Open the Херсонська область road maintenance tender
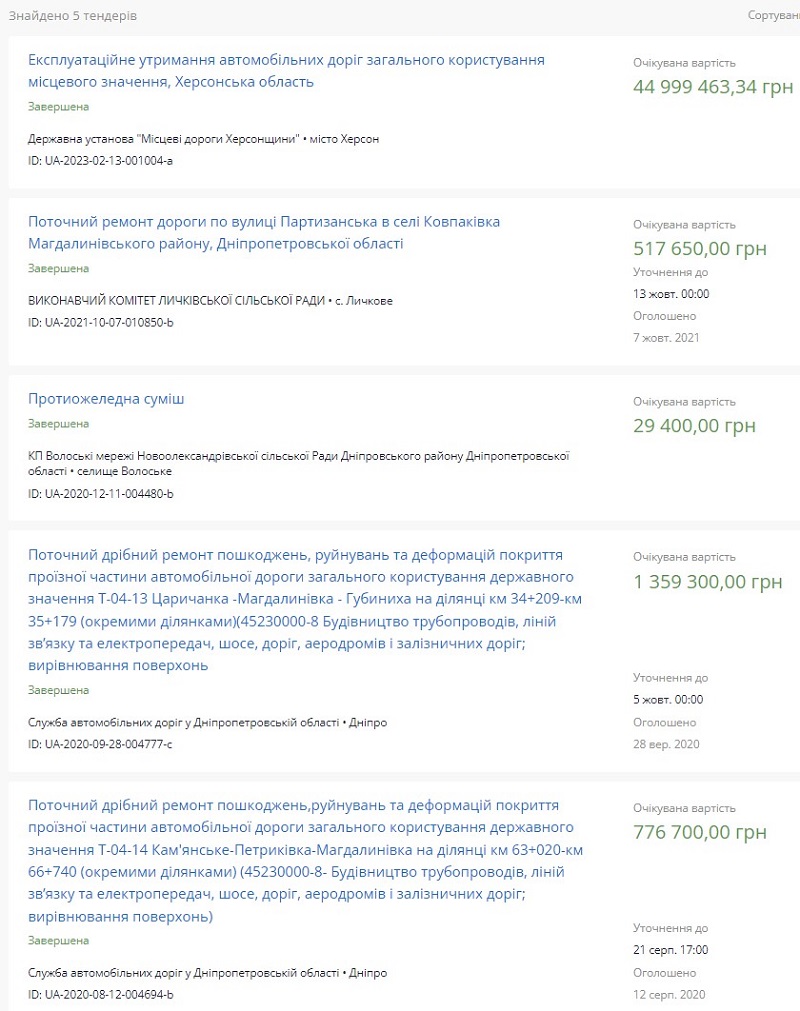 click(286, 71)
